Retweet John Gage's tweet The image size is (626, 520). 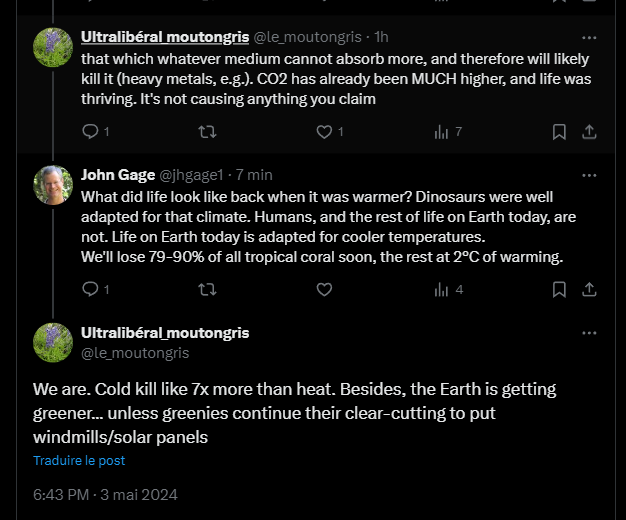207,290
